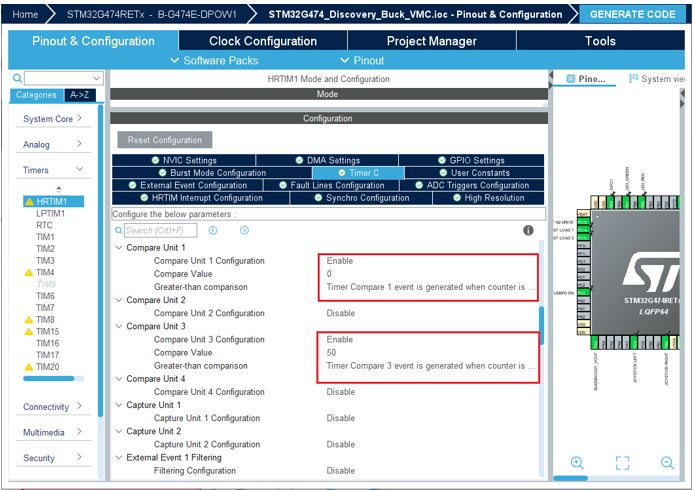Open the Synchro Configuration tab
The image size is (694, 490).
tap(361, 198)
